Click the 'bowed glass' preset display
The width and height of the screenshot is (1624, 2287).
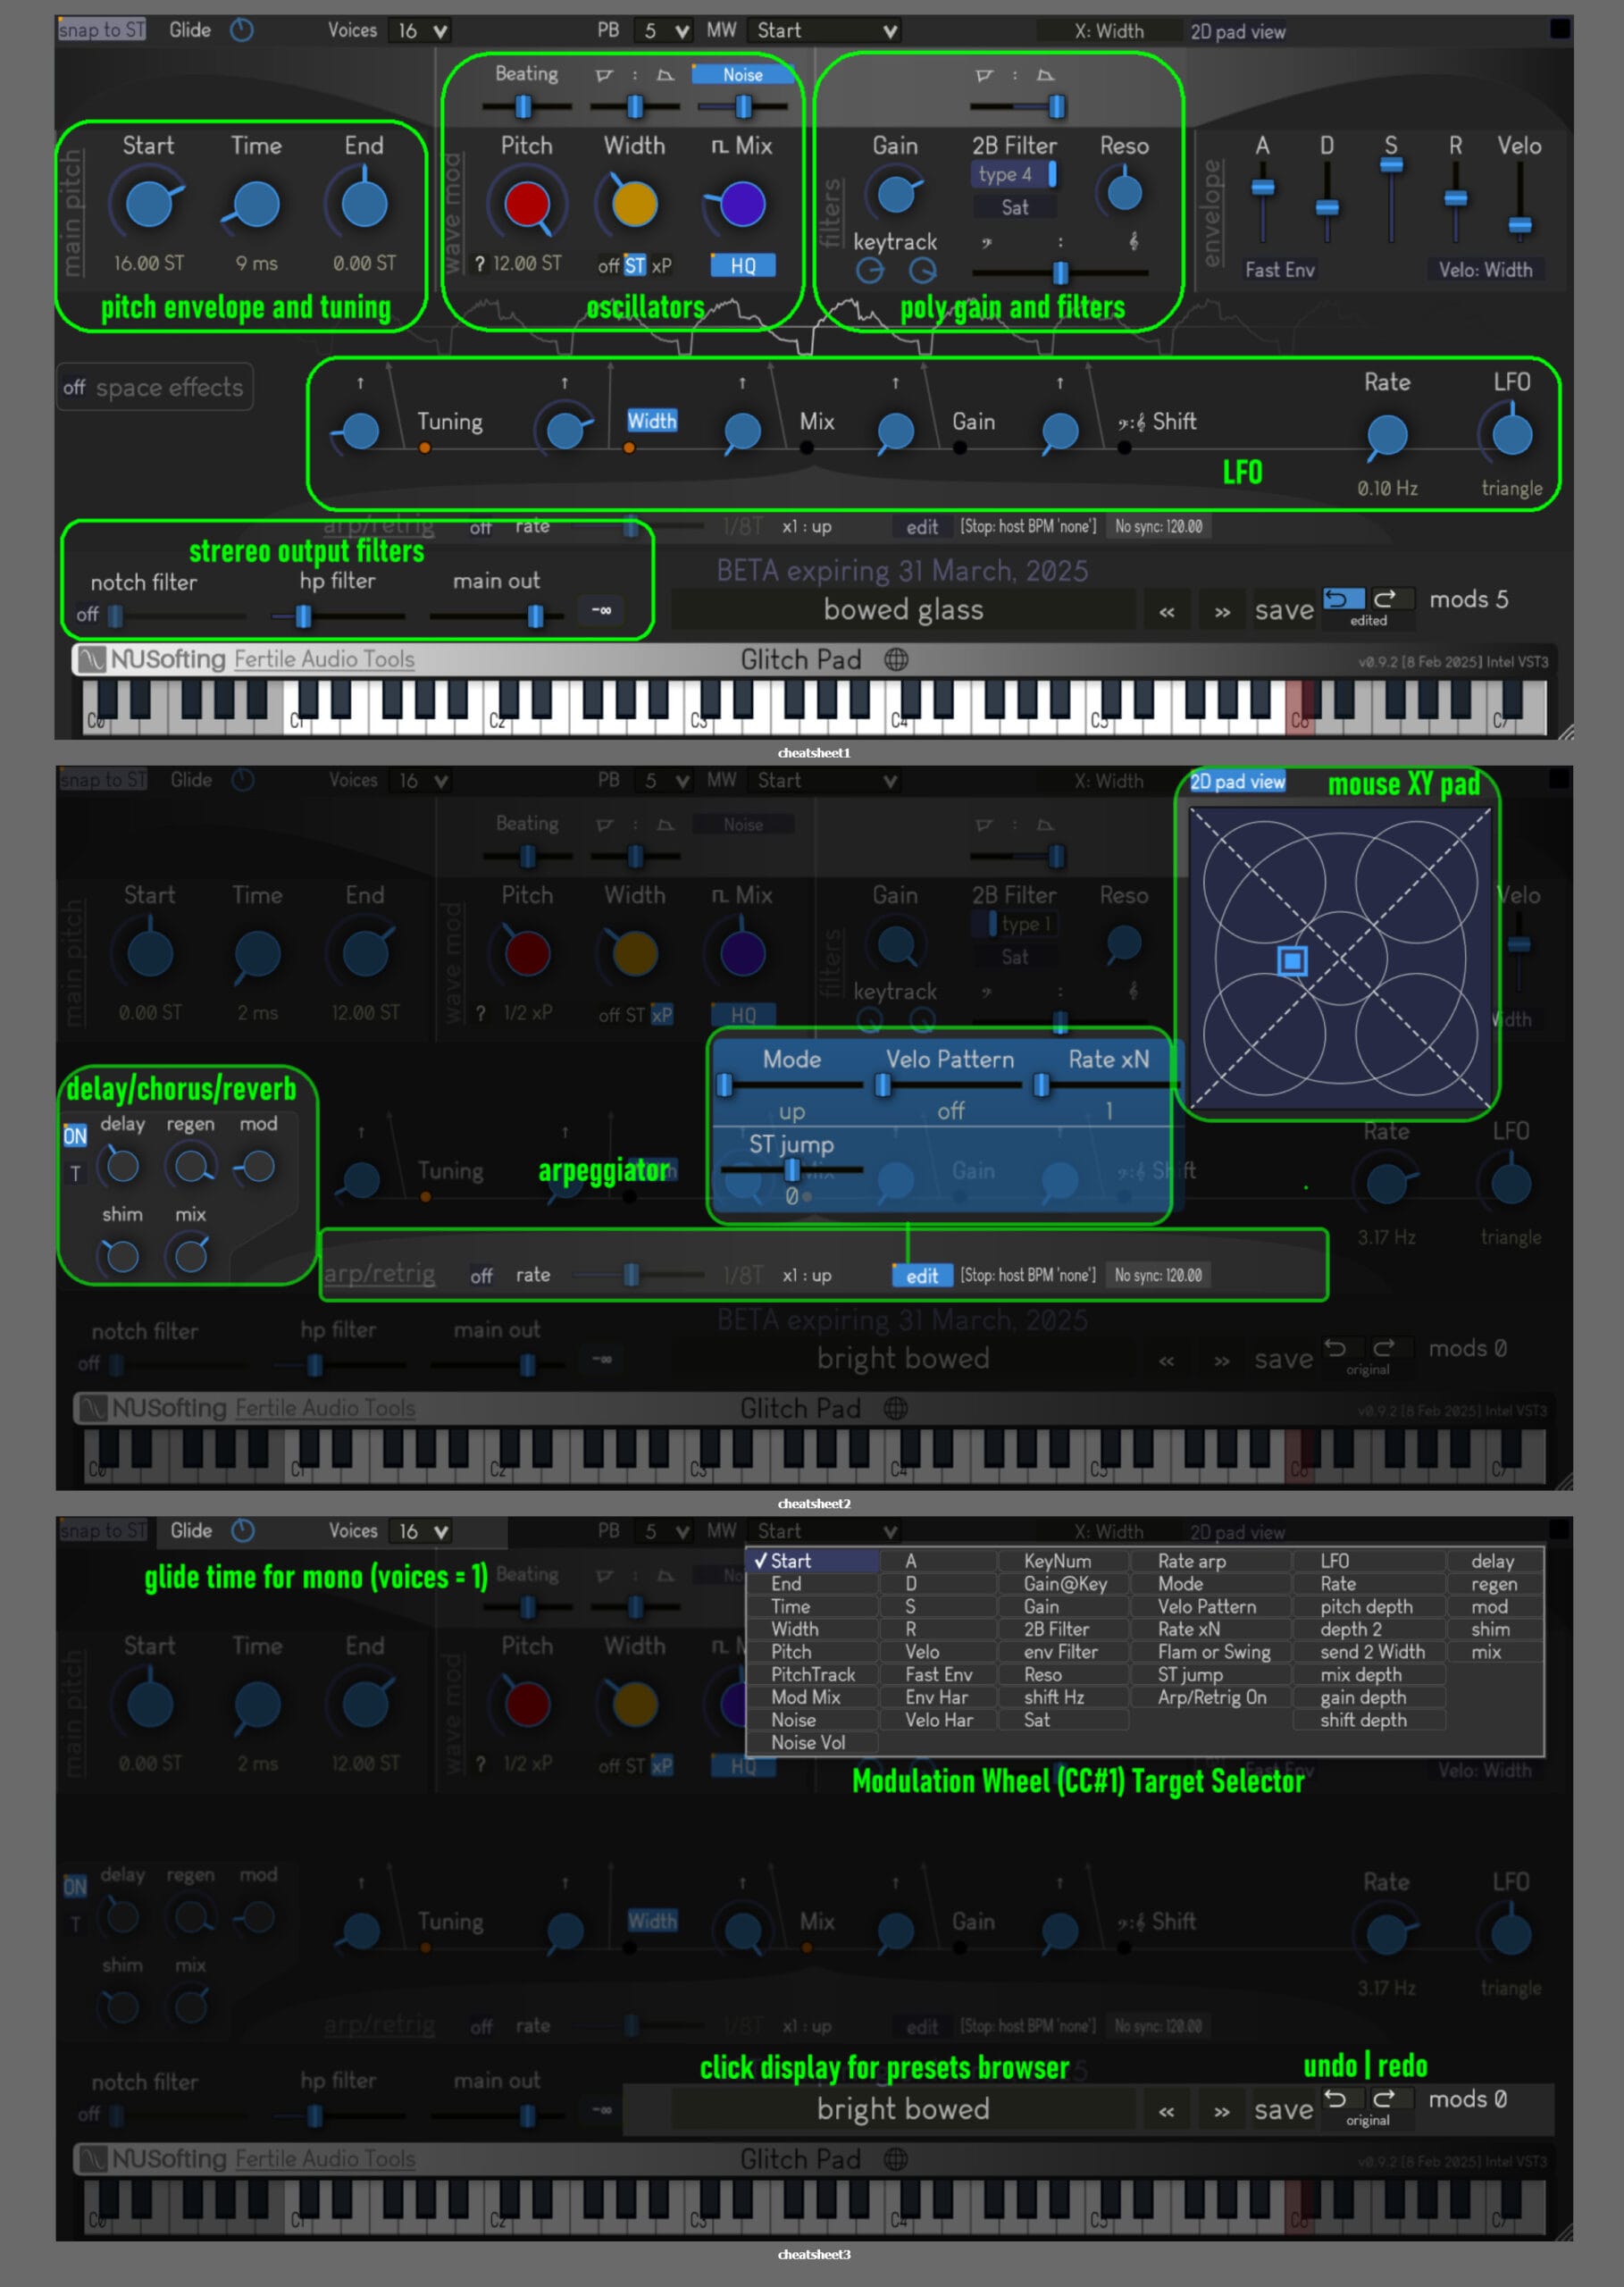[x=901, y=609]
